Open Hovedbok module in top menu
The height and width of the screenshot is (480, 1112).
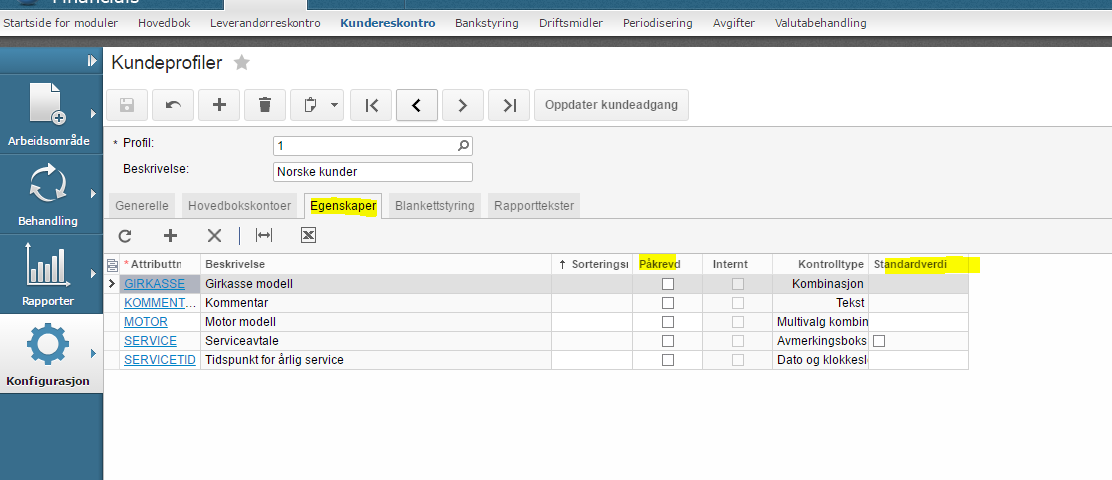click(x=164, y=23)
